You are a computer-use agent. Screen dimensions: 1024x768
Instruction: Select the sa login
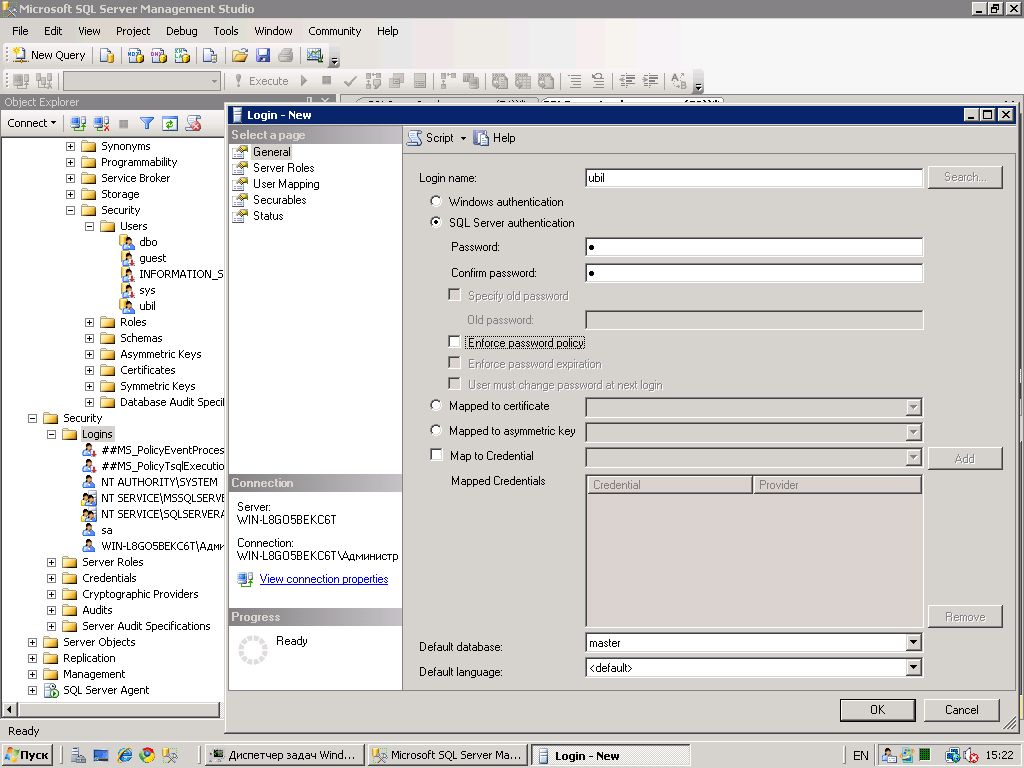coord(106,530)
